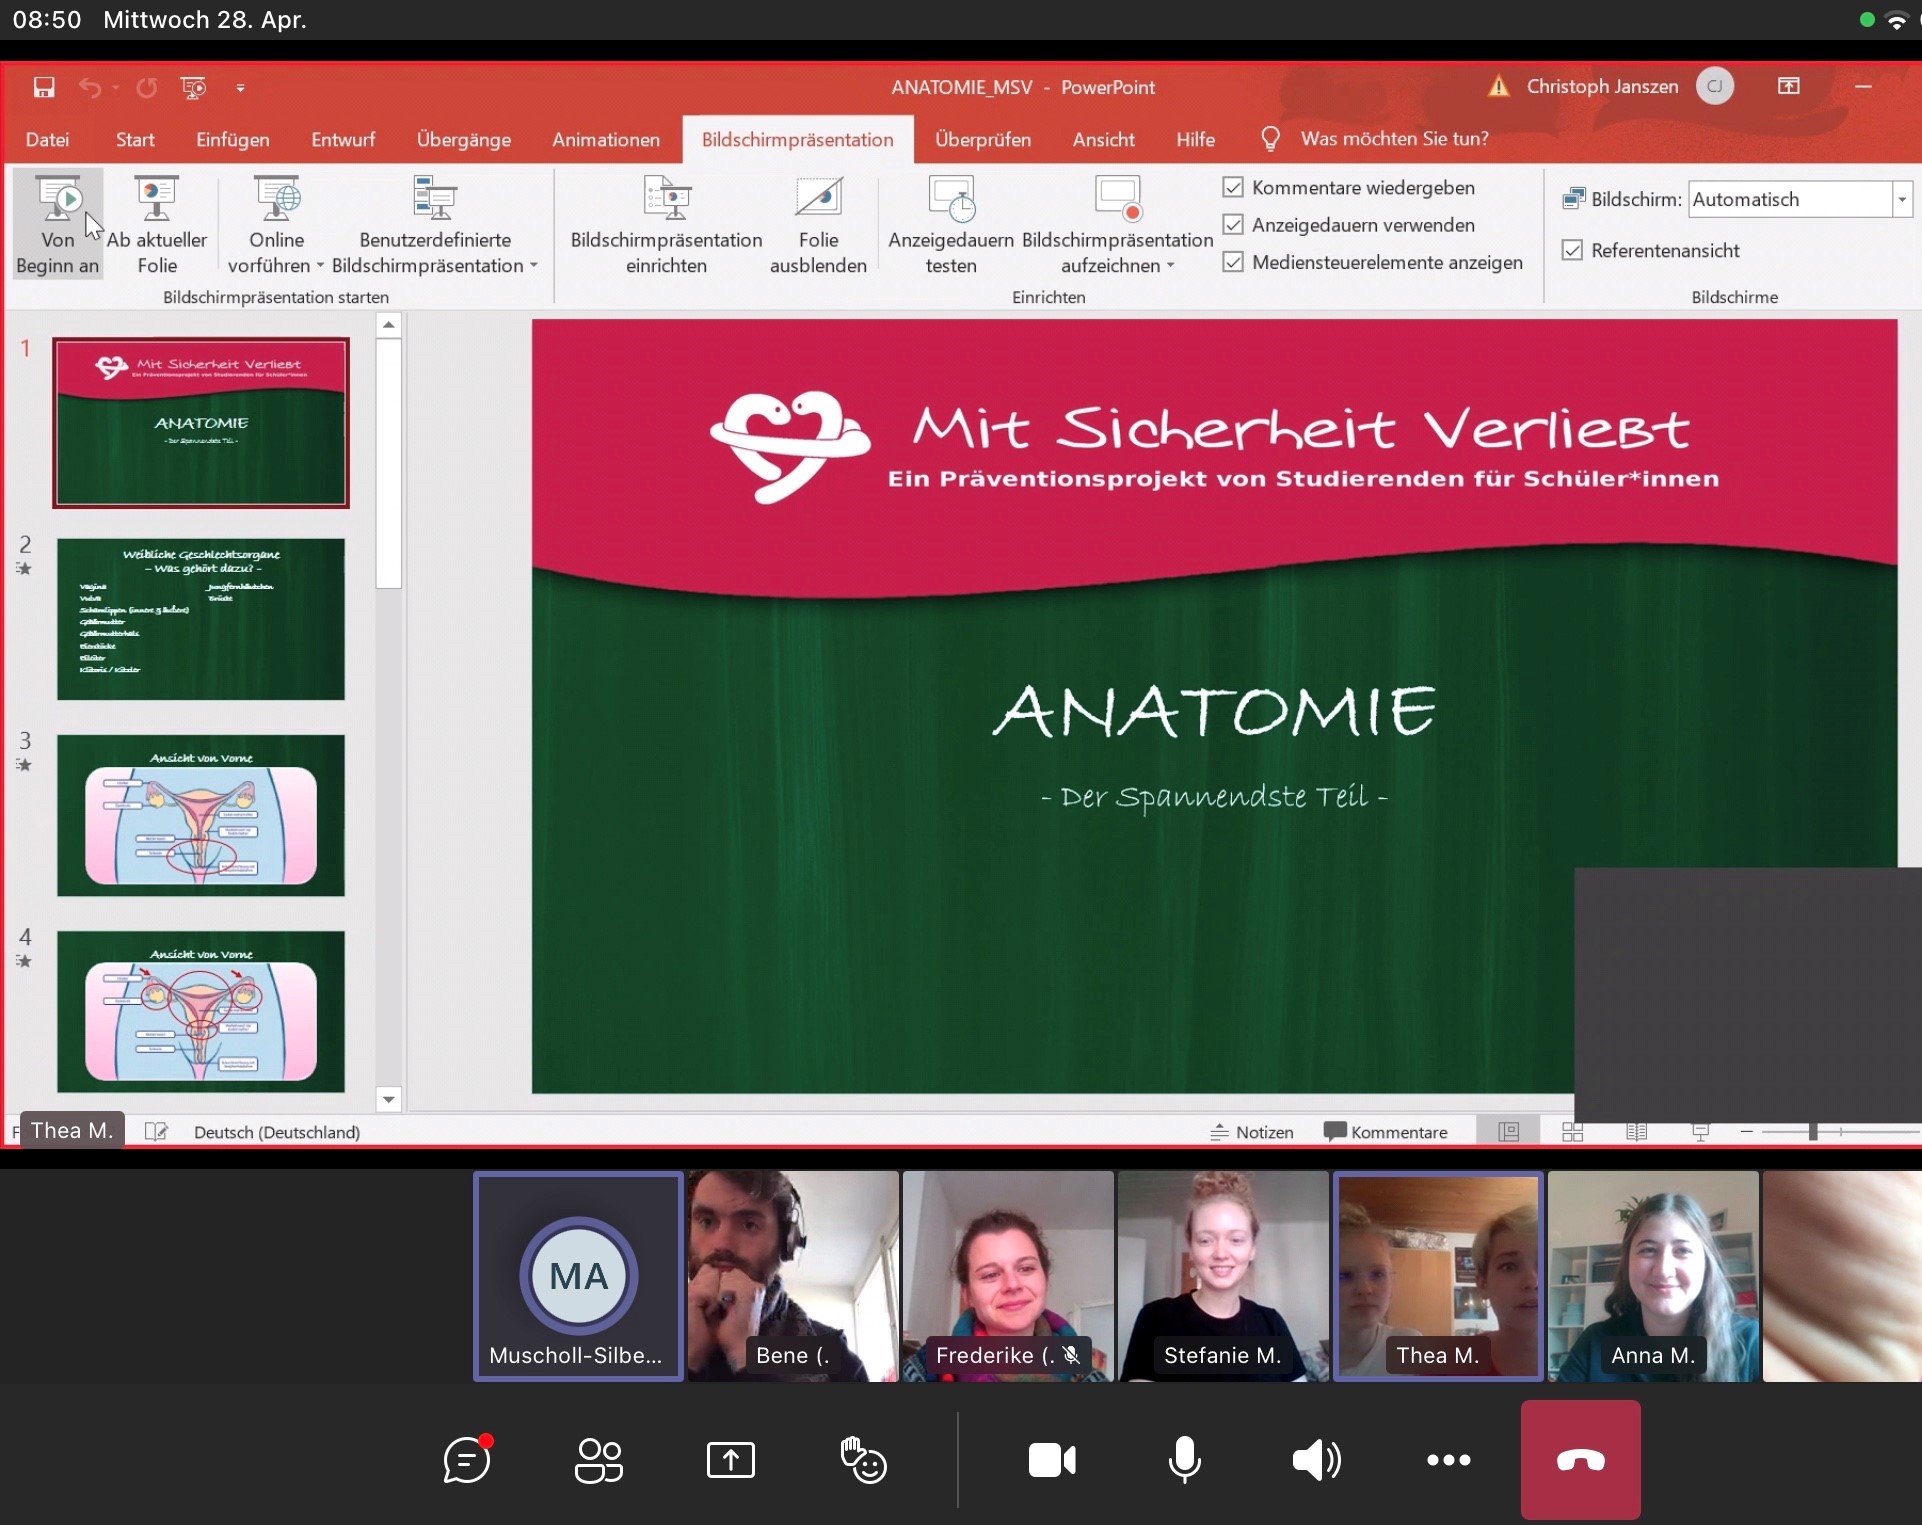Open the Hilfe tab

(1195, 139)
